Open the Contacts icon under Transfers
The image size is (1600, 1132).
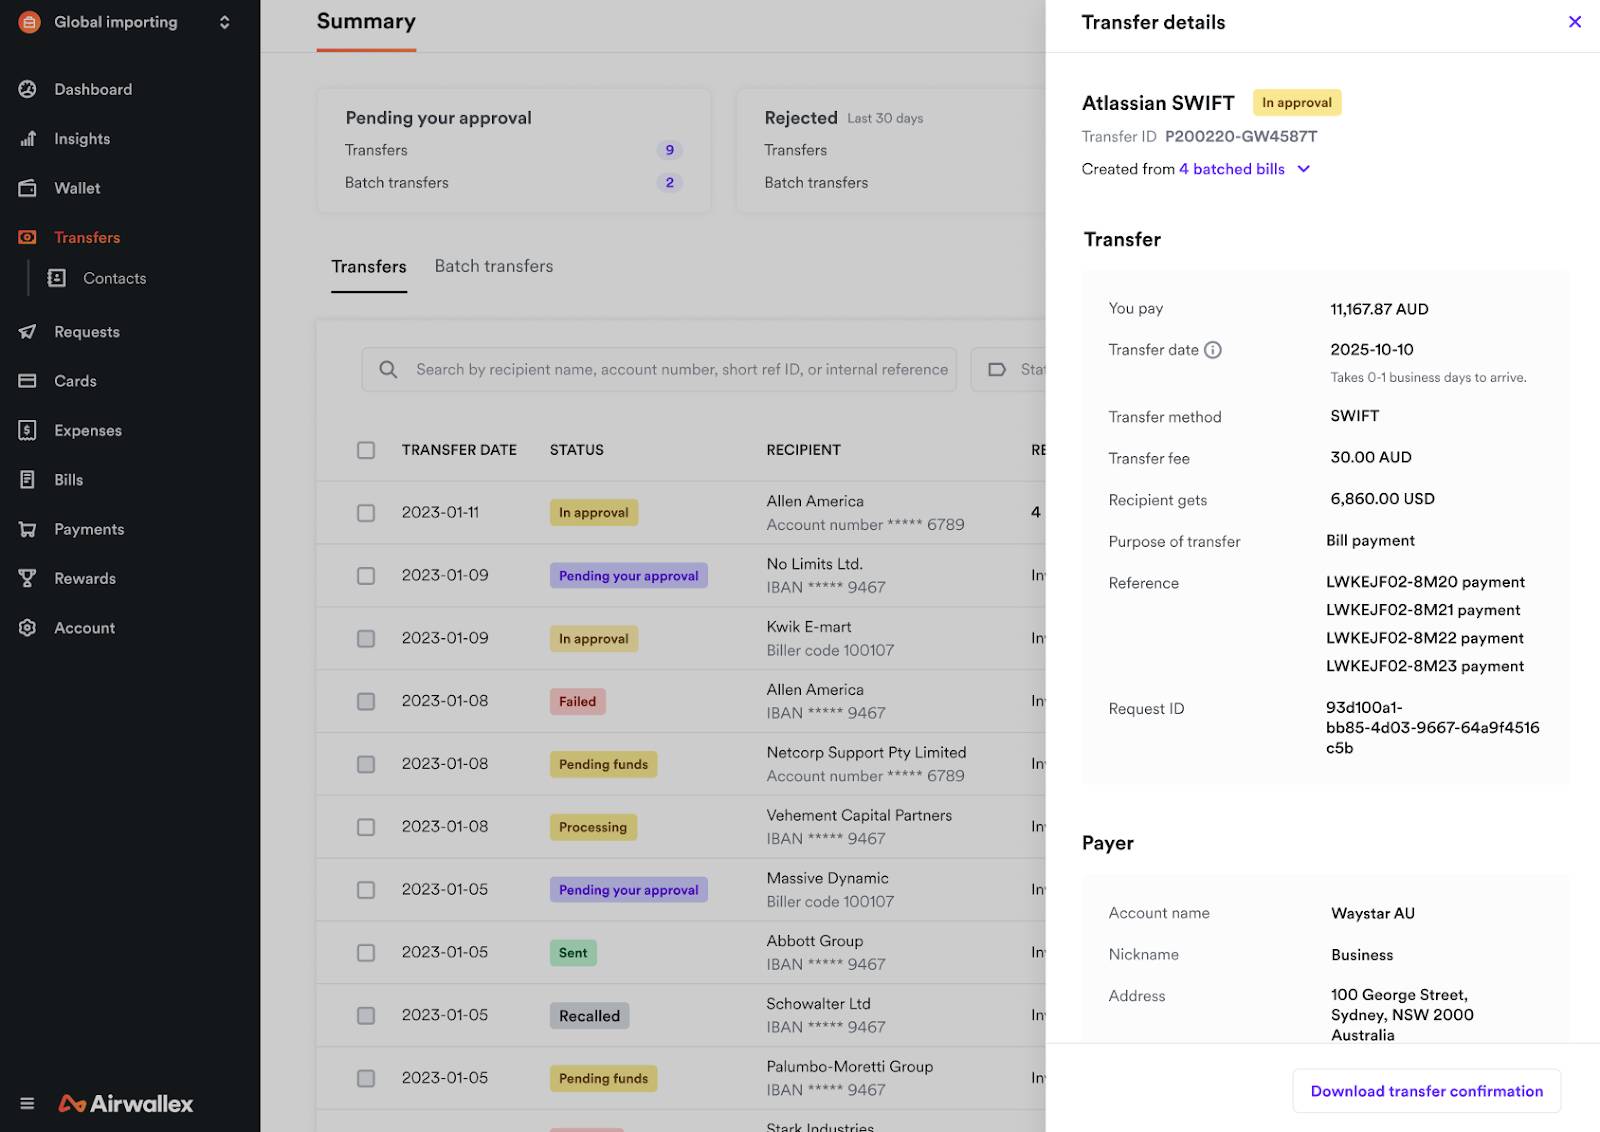click(x=57, y=278)
